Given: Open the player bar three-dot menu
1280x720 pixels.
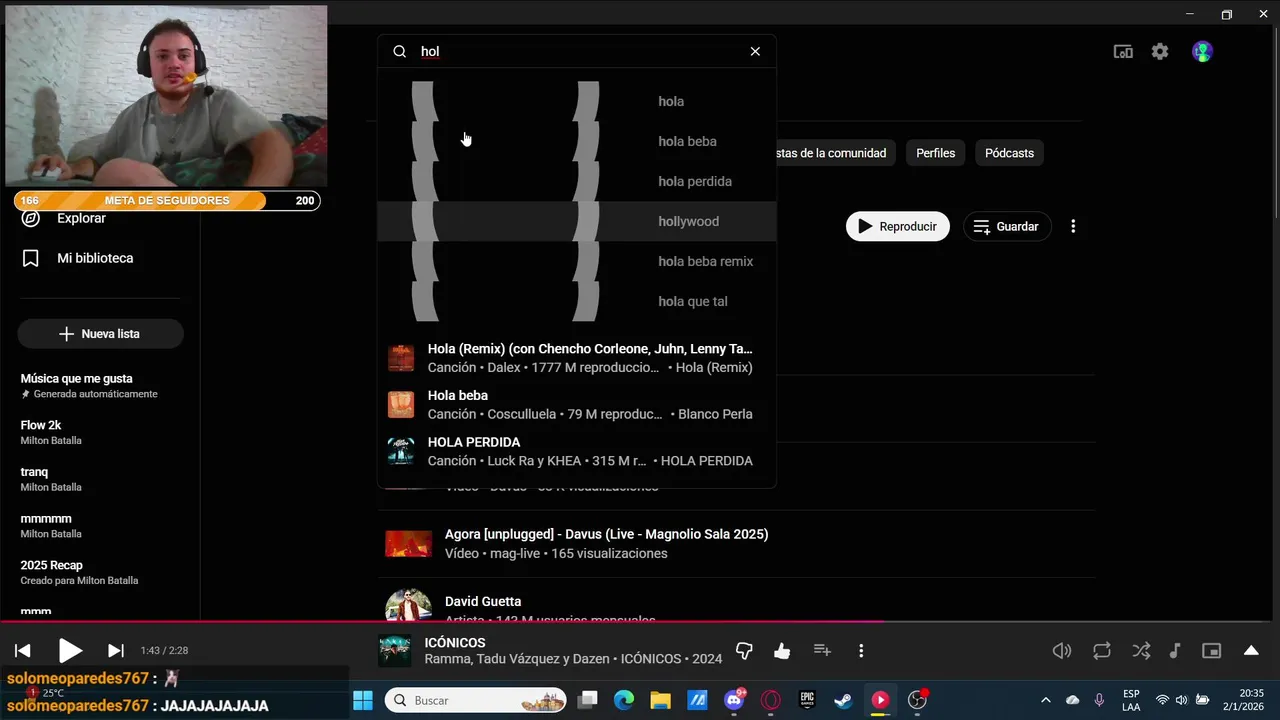Looking at the screenshot, I should click(x=861, y=651).
